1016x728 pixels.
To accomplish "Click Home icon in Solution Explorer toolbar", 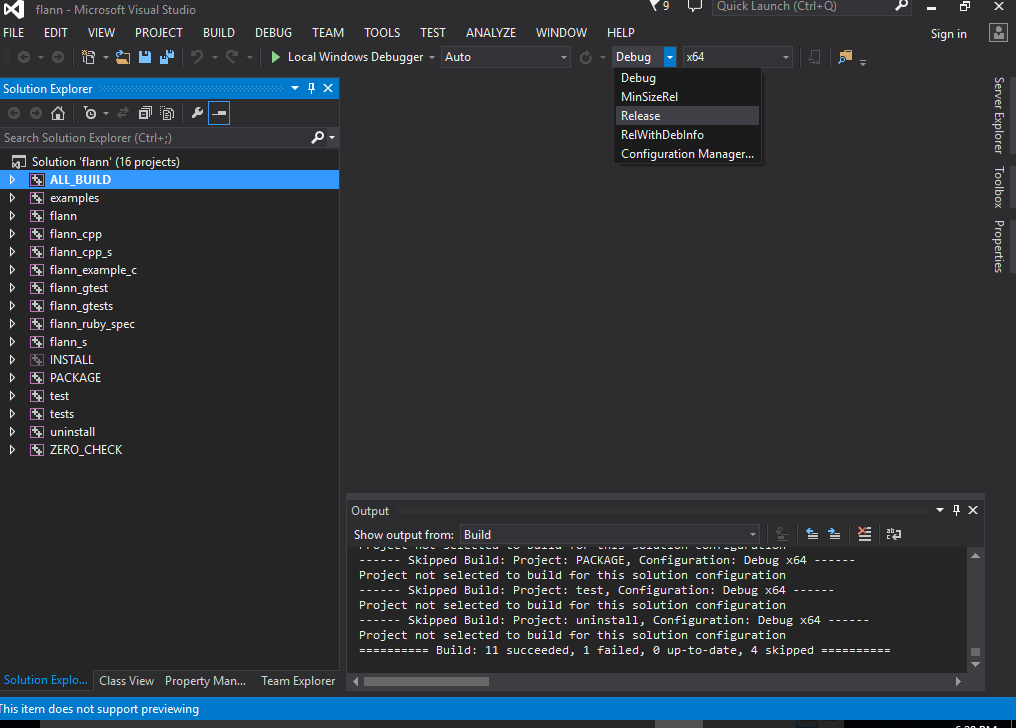I will pos(58,113).
